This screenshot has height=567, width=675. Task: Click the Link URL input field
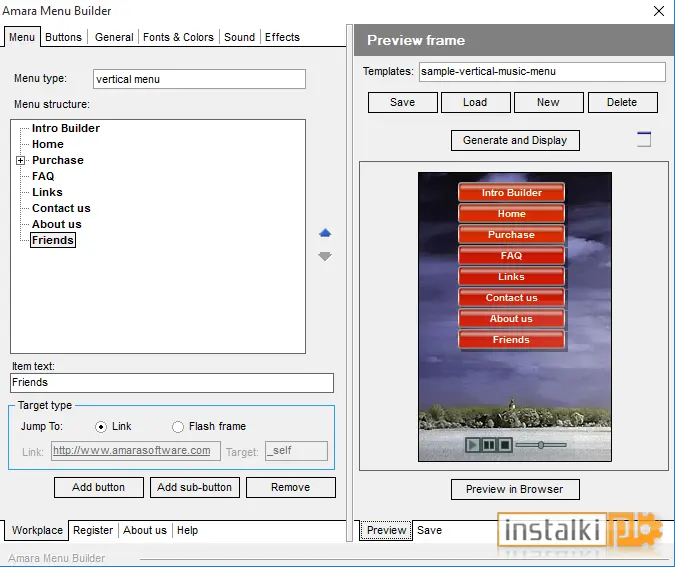[136, 451]
